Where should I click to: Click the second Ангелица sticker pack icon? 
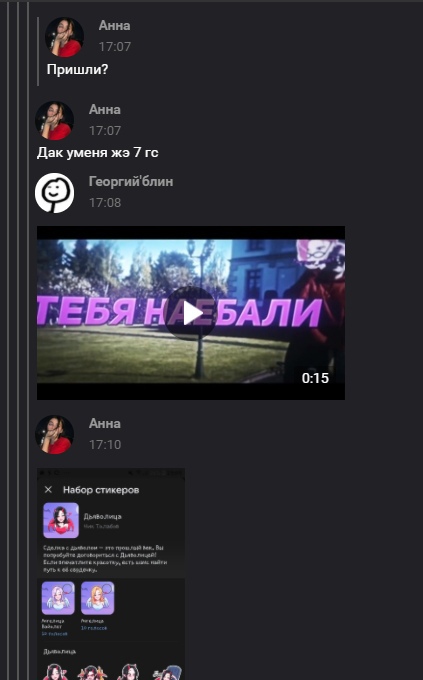tap(98, 598)
